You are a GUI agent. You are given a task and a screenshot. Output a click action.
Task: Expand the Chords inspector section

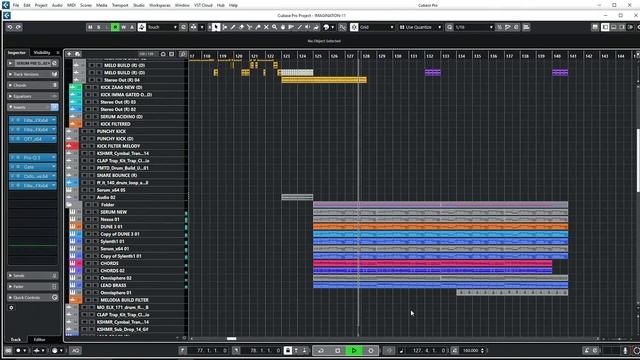(x=33, y=85)
